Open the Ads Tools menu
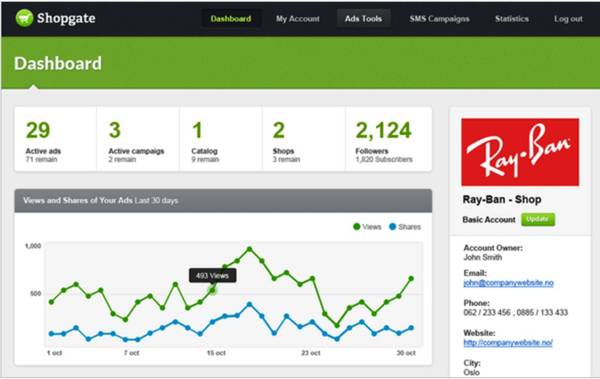This screenshot has width=600, height=379. click(363, 18)
